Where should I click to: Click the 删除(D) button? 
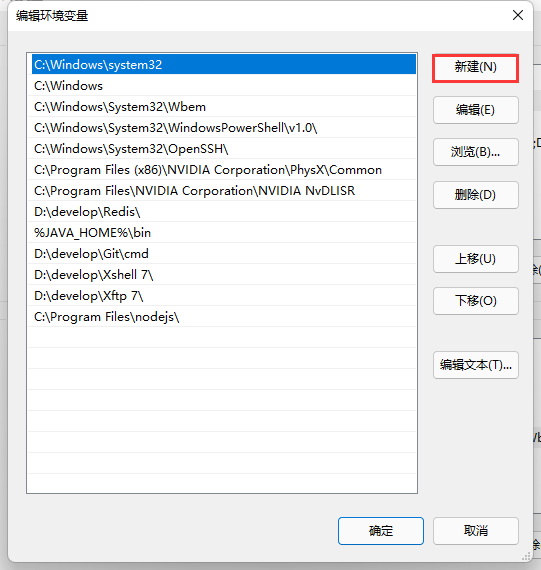[x=476, y=195]
